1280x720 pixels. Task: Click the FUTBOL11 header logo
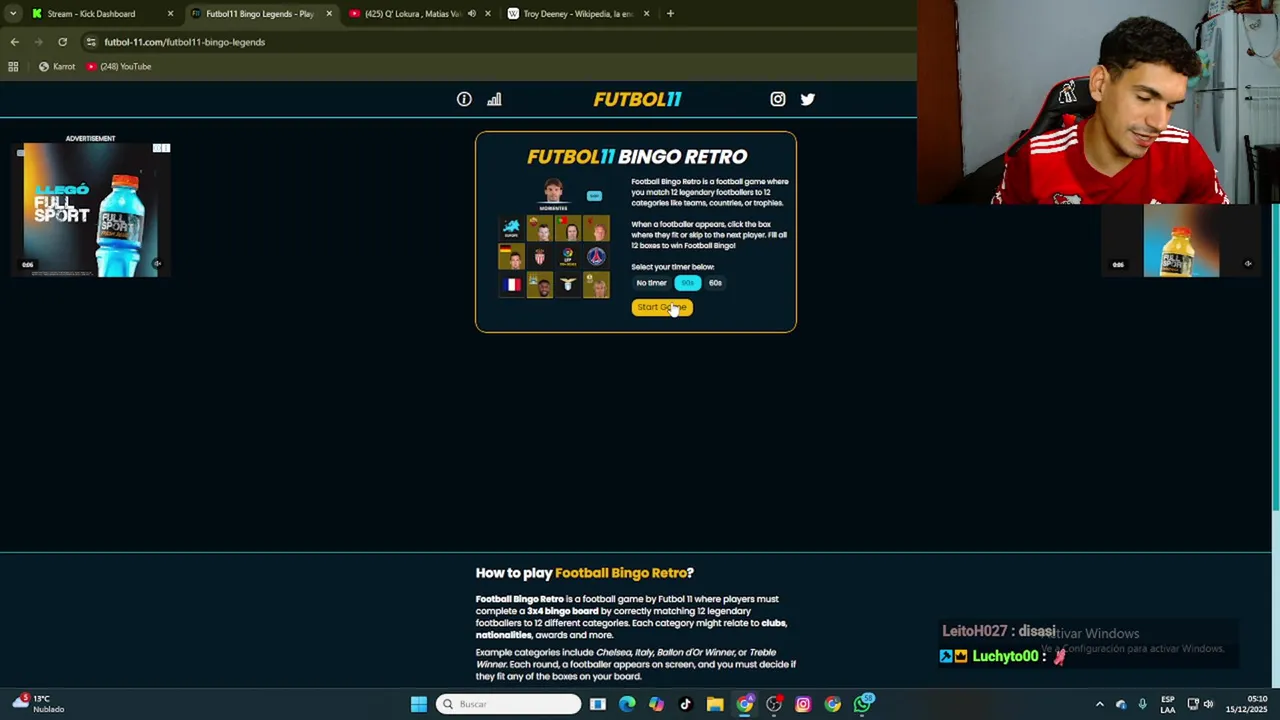[x=637, y=99]
